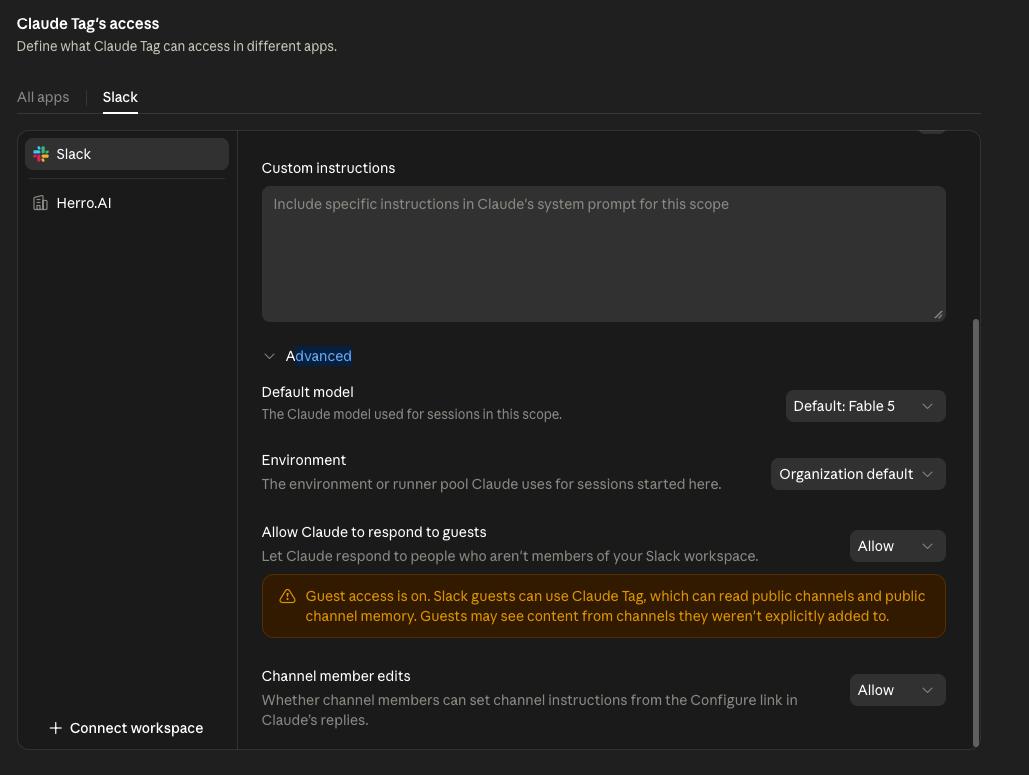Open the Channel member edits Allow dropdown
1029x775 pixels.
(897, 690)
